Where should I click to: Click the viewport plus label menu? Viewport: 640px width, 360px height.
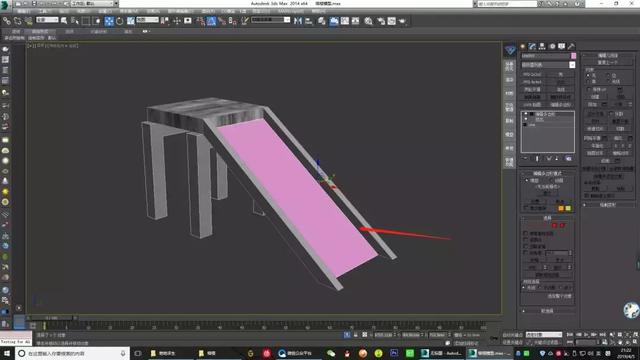coord(29,46)
